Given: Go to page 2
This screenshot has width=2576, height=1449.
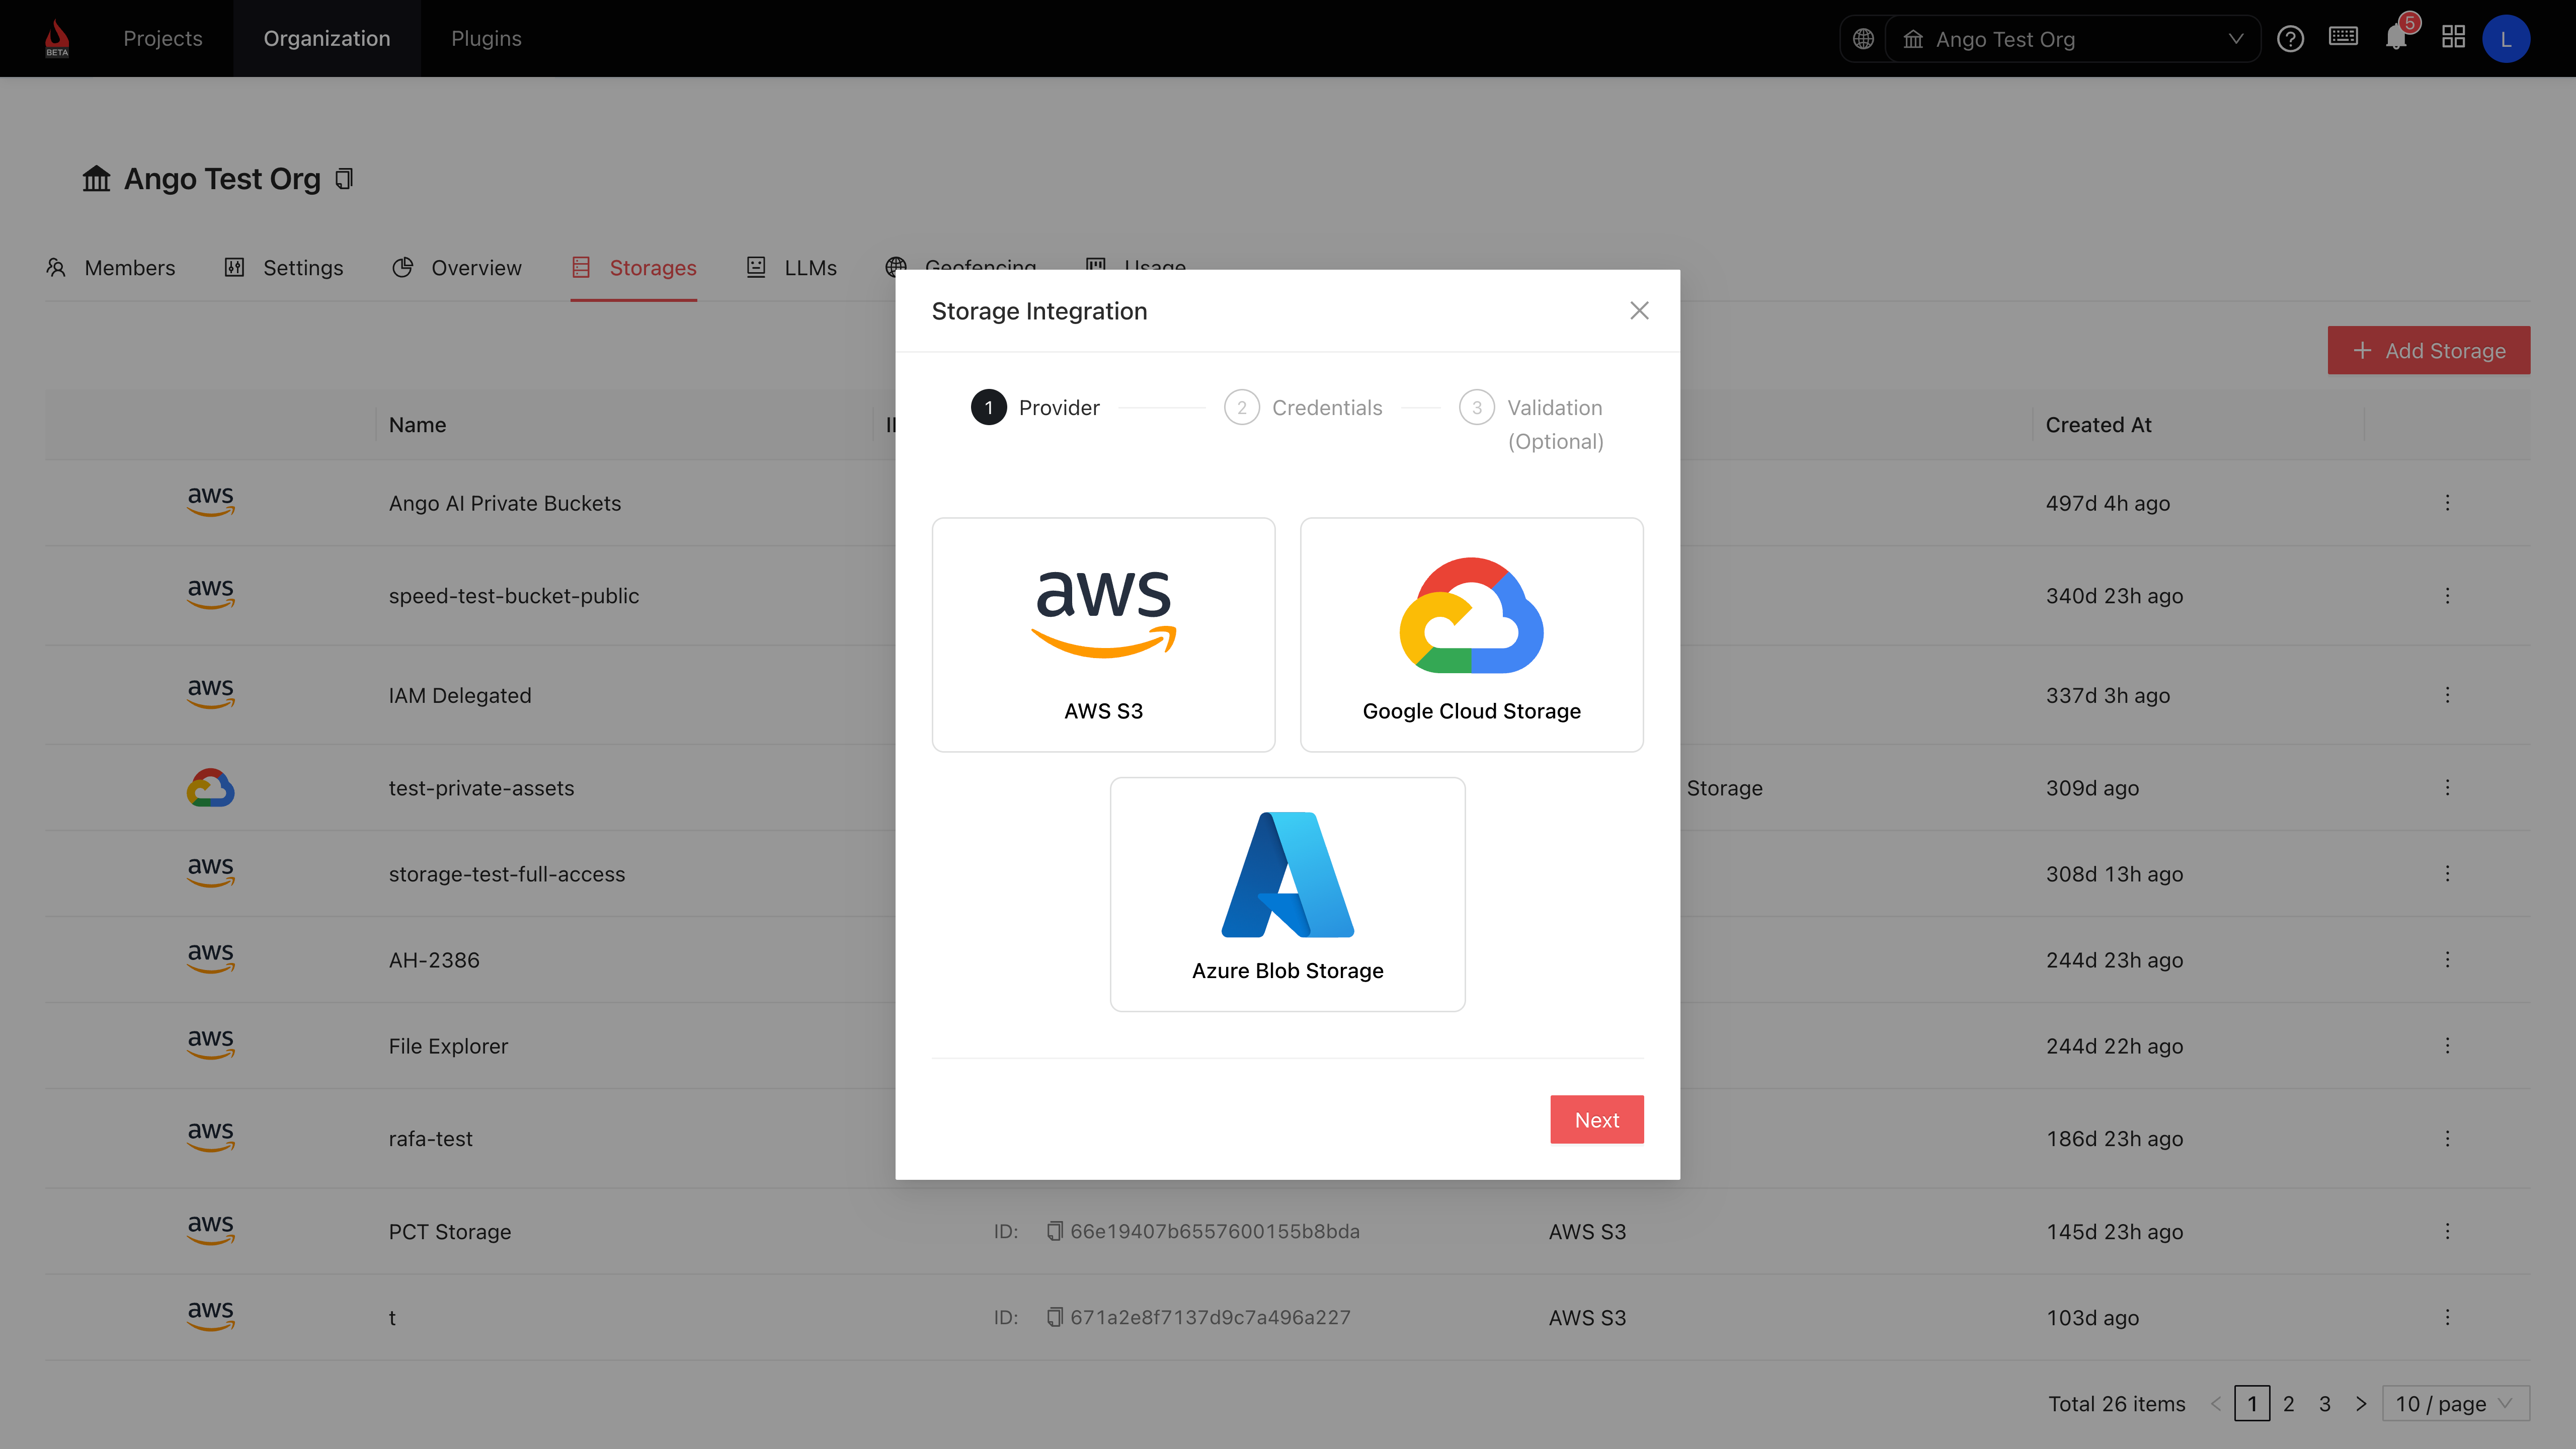Looking at the screenshot, I should pyautogui.click(x=2289, y=1404).
